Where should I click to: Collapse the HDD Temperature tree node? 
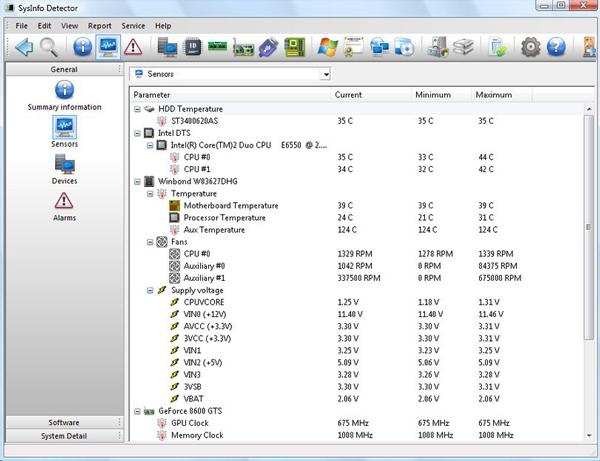click(x=137, y=109)
